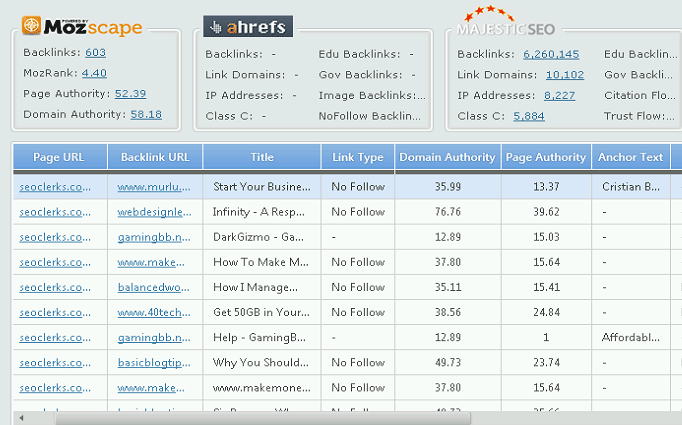Open Mozscape Backlinks value 603
The height and width of the screenshot is (425, 682).
coord(95,53)
